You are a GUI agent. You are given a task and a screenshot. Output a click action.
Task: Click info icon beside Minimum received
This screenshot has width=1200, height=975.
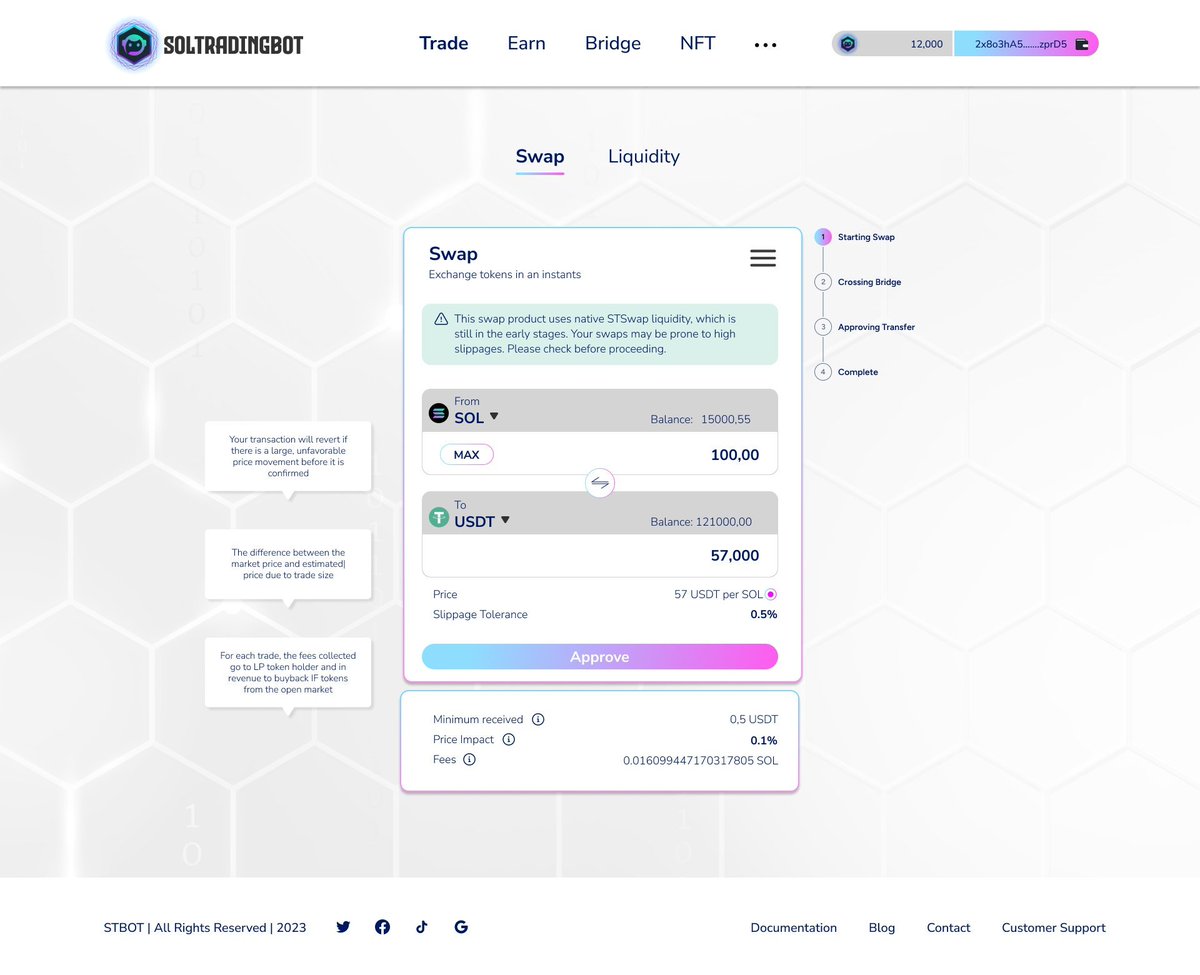(x=538, y=719)
